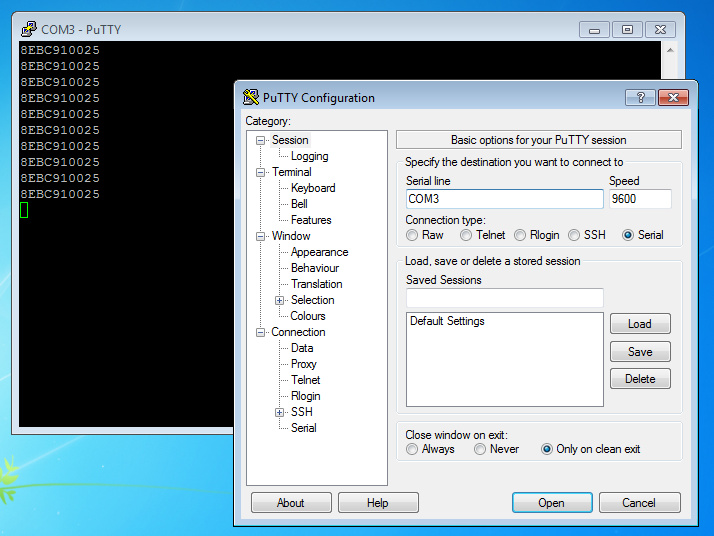The height and width of the screenshot is (536, 714).
Task: Select Default Settings in sessions list
Action: [x=447, y=321]
